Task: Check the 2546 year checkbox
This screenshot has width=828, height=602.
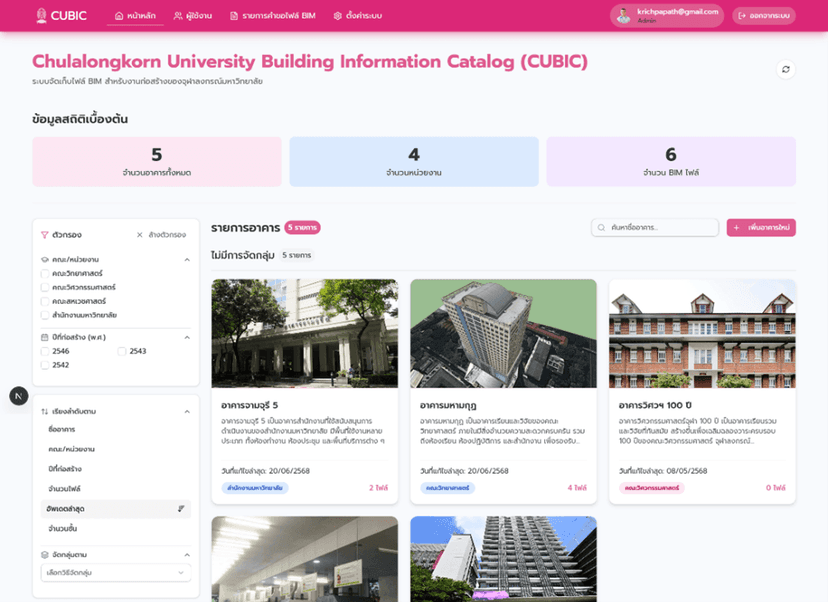Action: [x=45, y=351]
